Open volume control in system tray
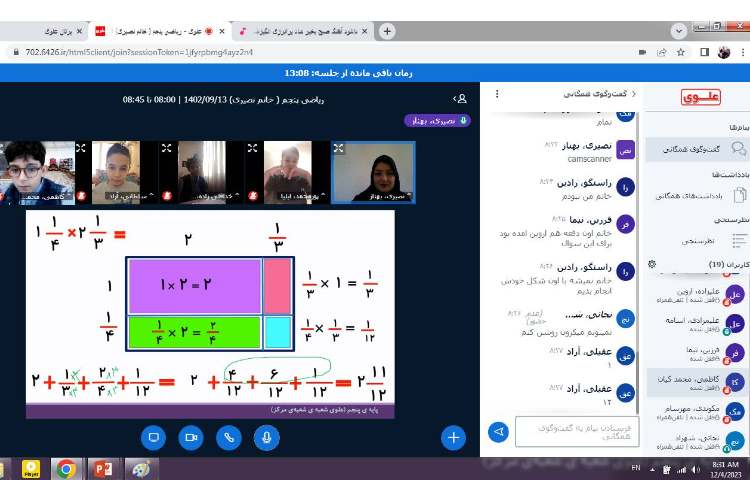Viewport: 750px width, 480px height. click(x=695, y=470)
